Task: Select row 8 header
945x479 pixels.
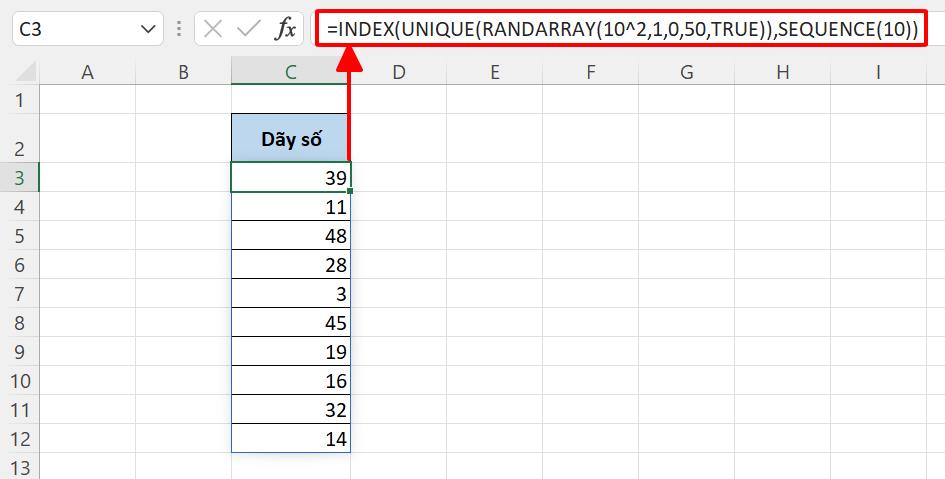Action: click(x=20, y=322)
